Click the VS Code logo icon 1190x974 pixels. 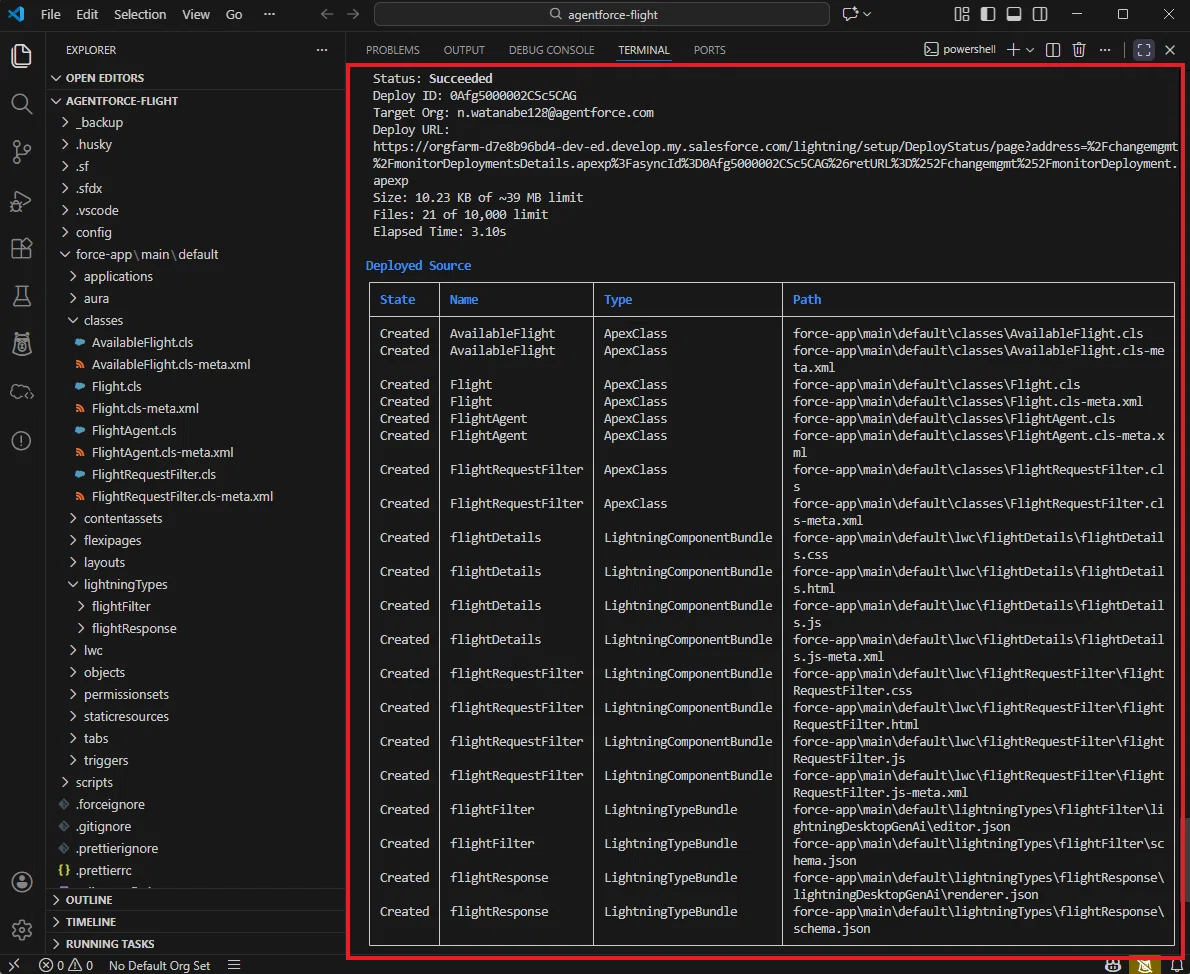pyautogui.click(x=16, y=14)
